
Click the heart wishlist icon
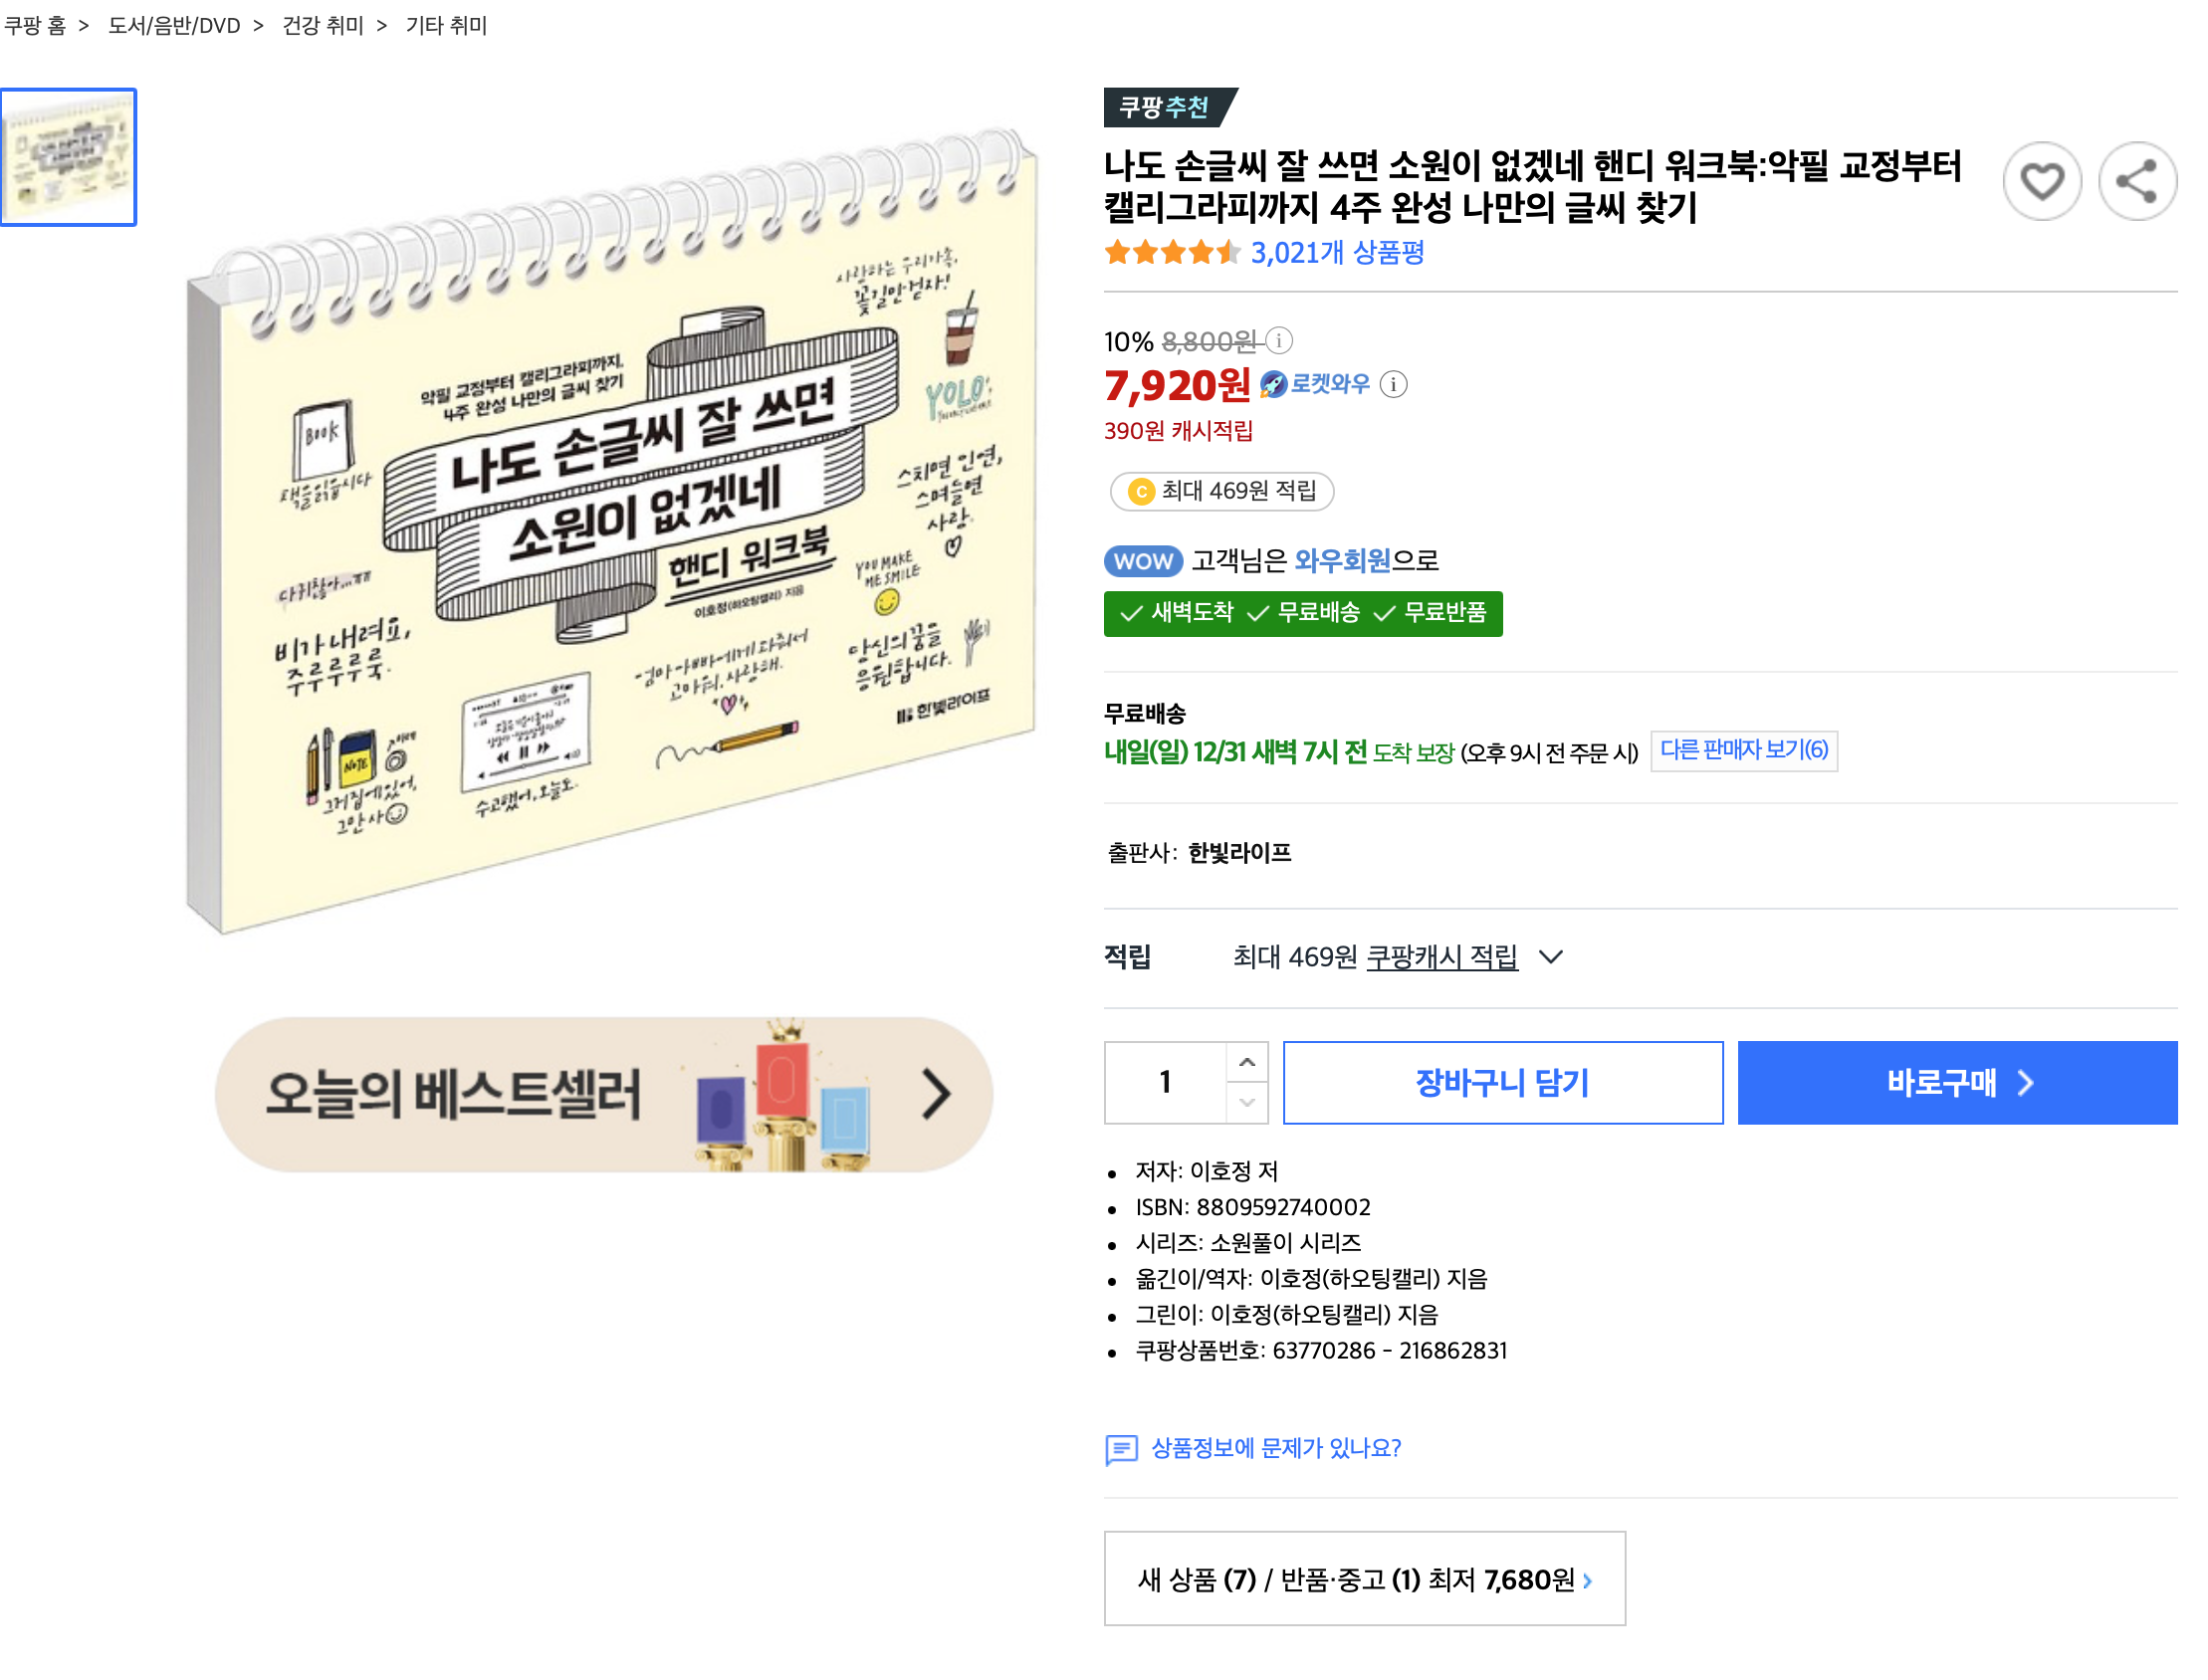(2040, 182)
